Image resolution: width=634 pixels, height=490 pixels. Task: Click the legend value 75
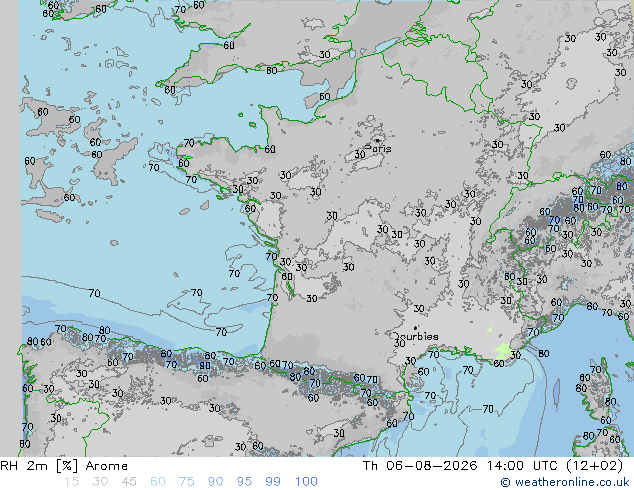[x=186, y=482]
